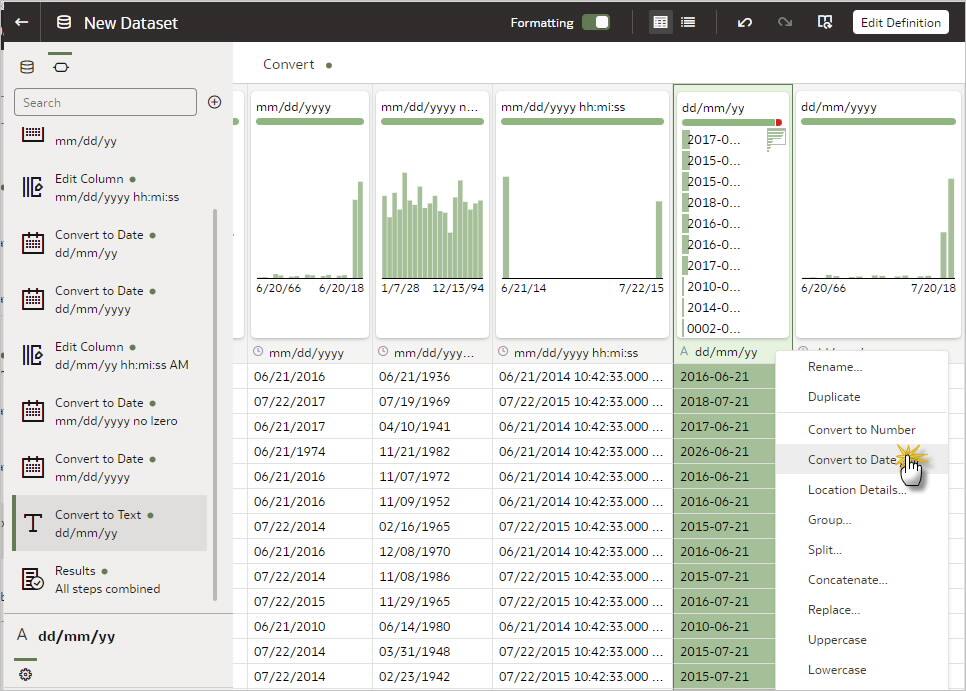The image size is (966, 691).
Task: Open quality insight icon on dd/mm/yy tile
Action: click(776, 140)
